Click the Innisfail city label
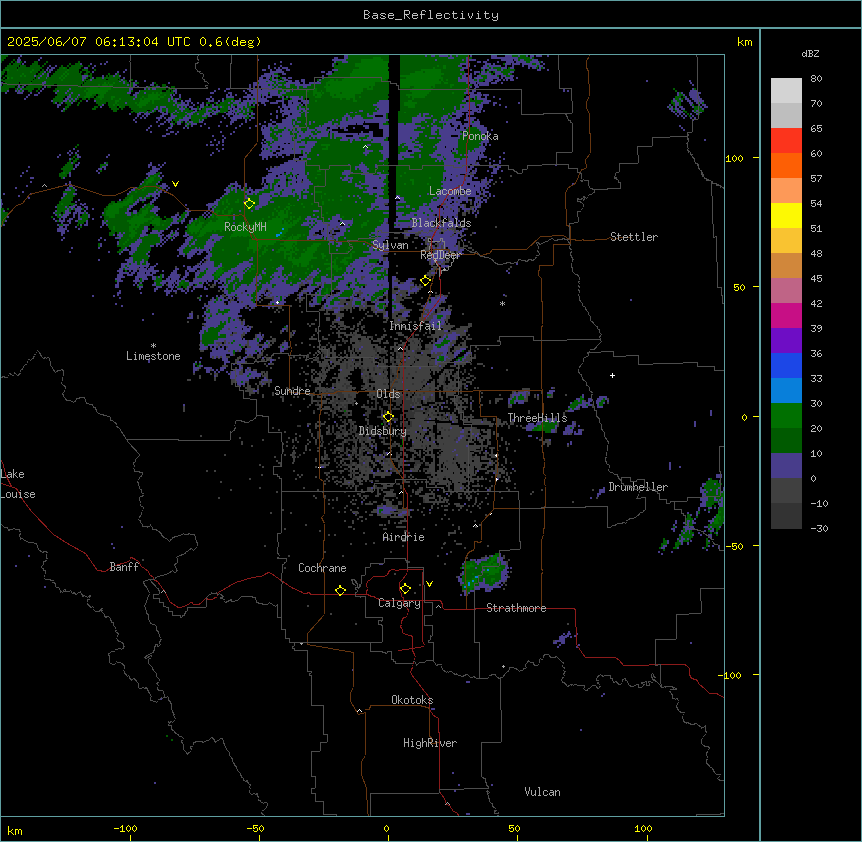 [416, 326]
